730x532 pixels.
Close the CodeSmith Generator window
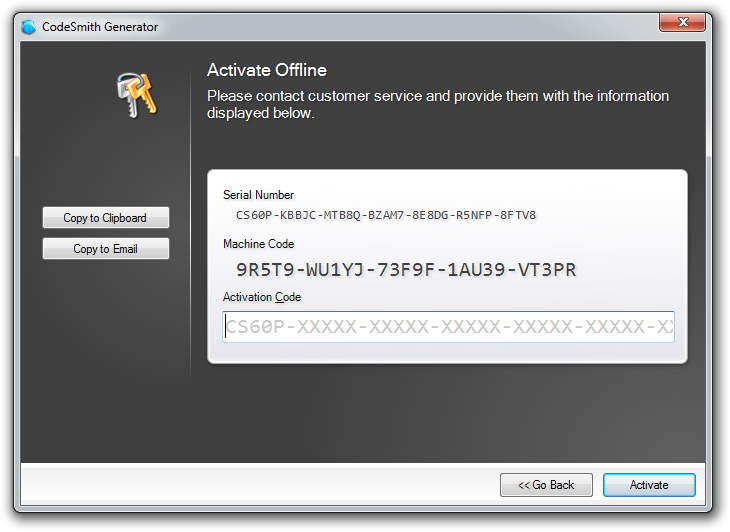[x=682, y=22]
